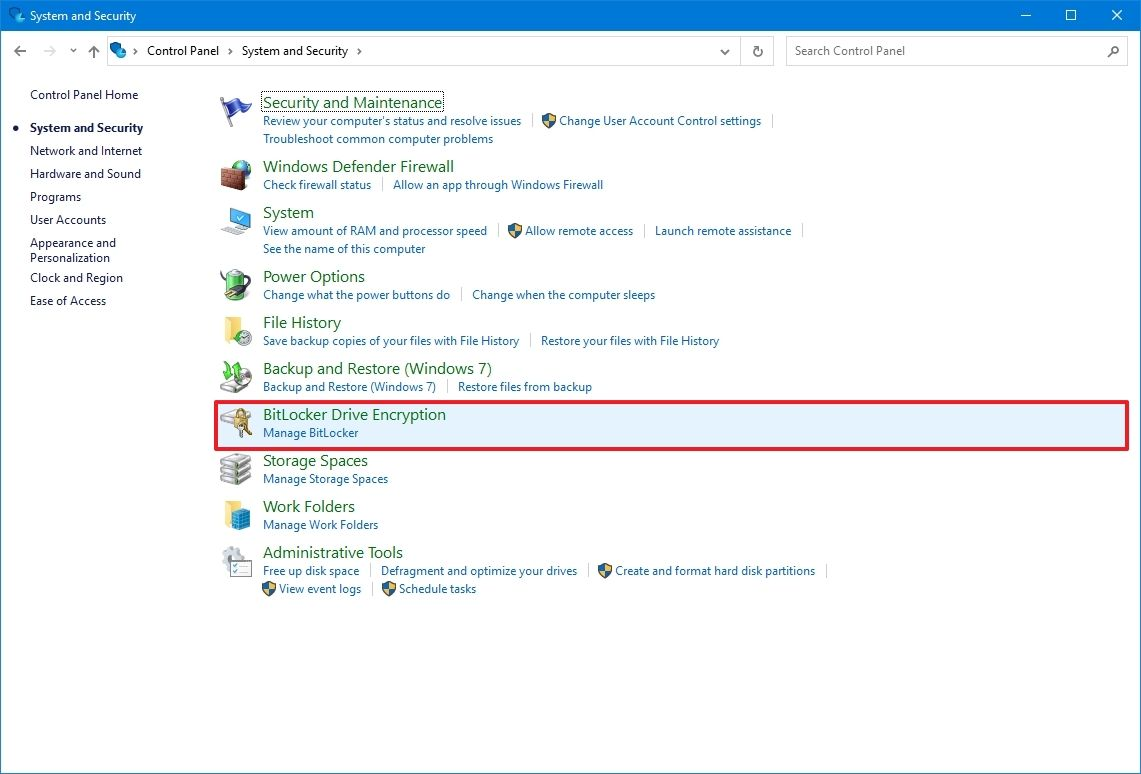Click Change User Account Control settings
Viewport: 1141px width, 774px height.
click(660, 121)
